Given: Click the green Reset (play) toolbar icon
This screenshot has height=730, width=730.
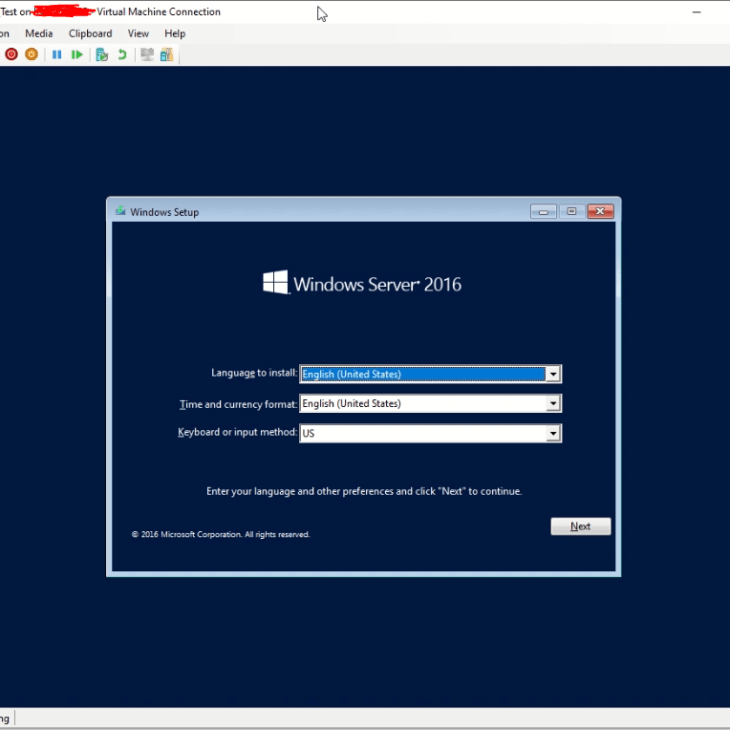Looking at the screenshot, I should (x=77, y=55).
